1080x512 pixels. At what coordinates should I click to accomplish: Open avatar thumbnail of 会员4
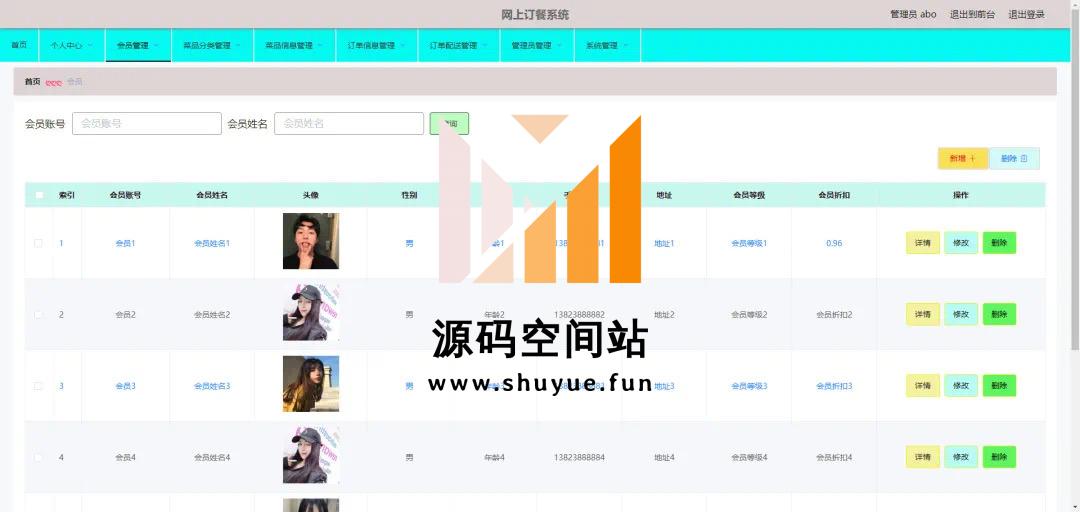click(x=311, y=455)
